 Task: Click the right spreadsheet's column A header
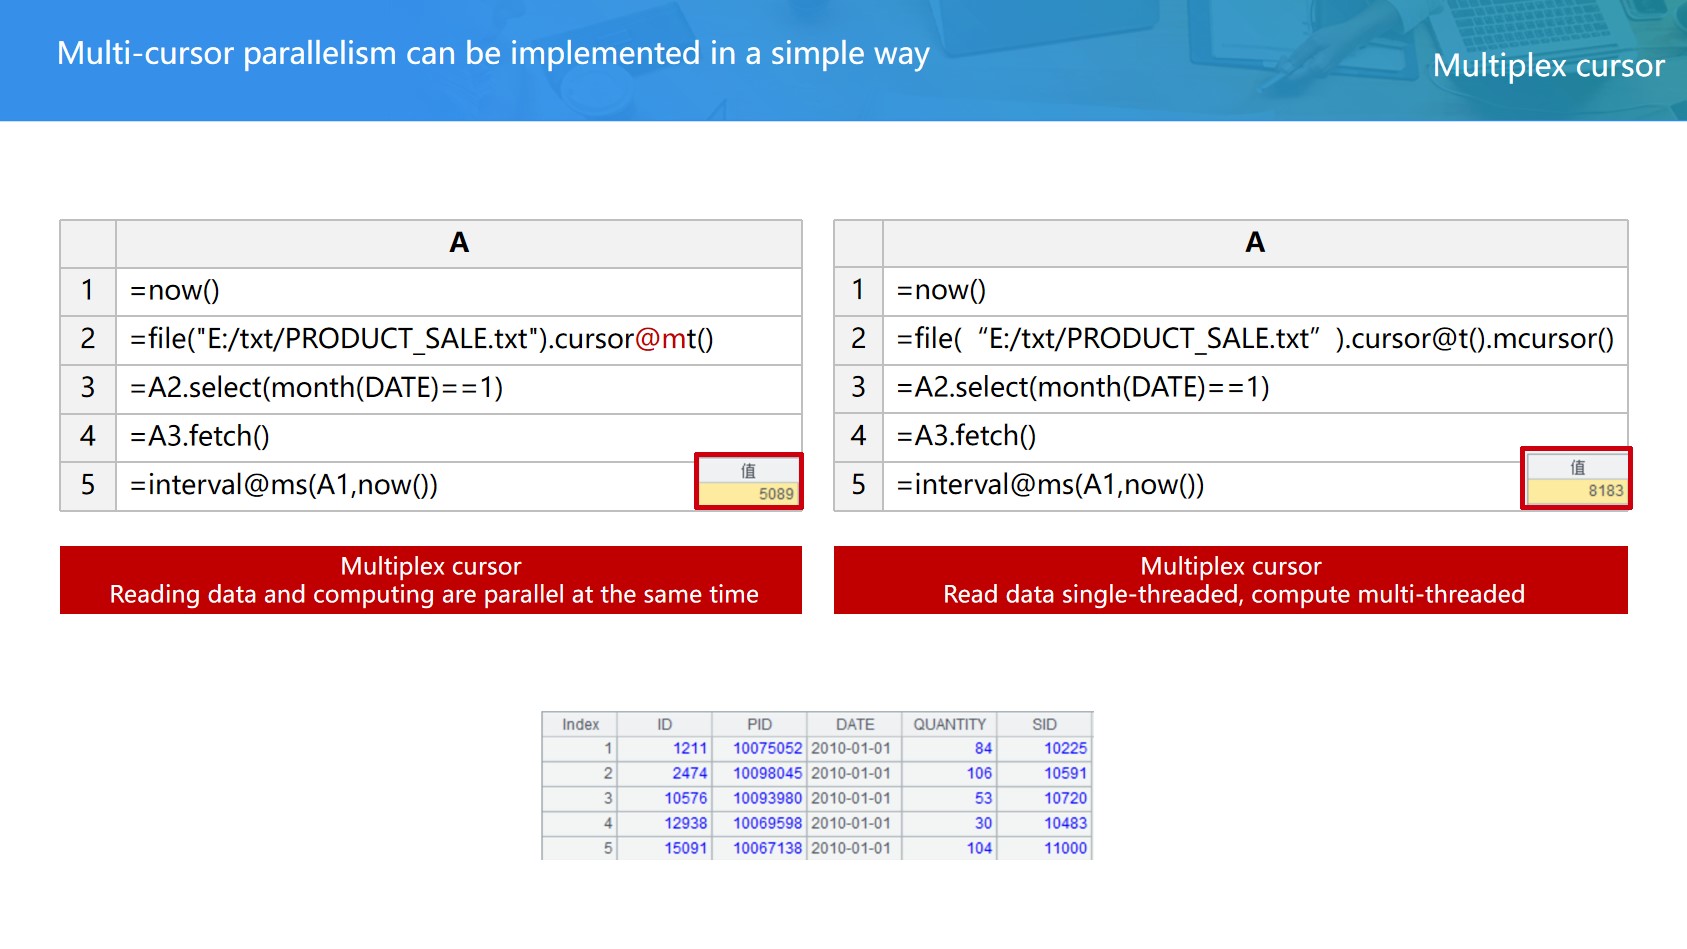click(1254, 243)
